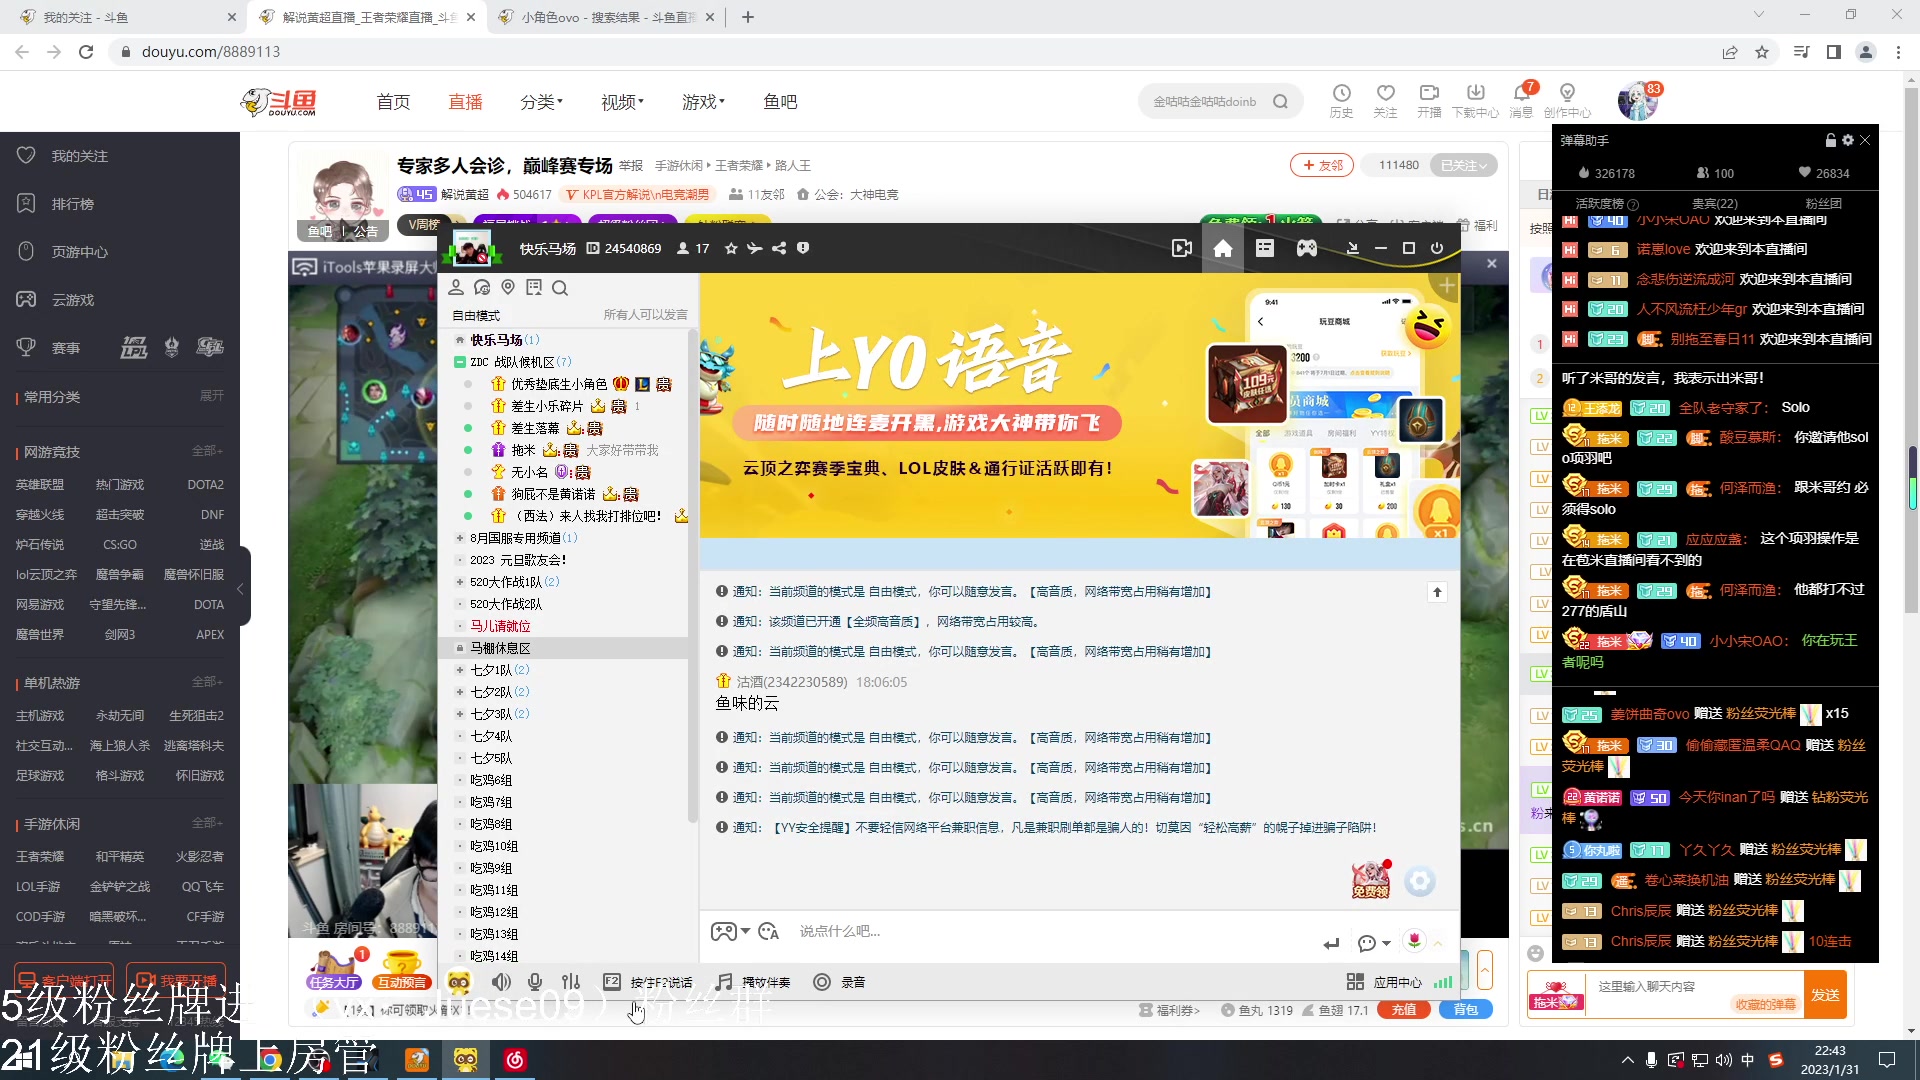Claim the 免费领 gift icon in chat area

click(1371, 879)
